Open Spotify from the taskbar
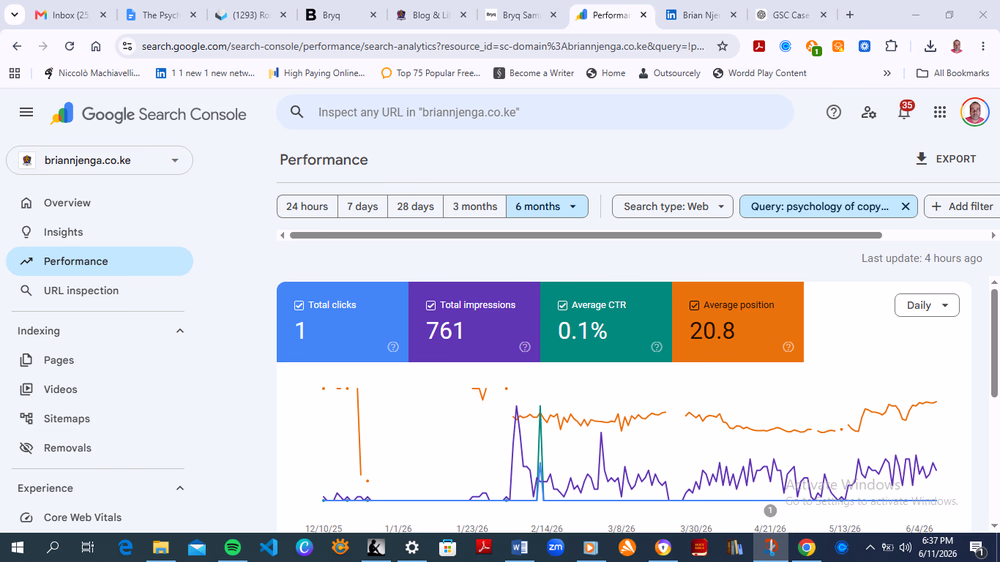1000x562 pixels. (x=233, y=547)
